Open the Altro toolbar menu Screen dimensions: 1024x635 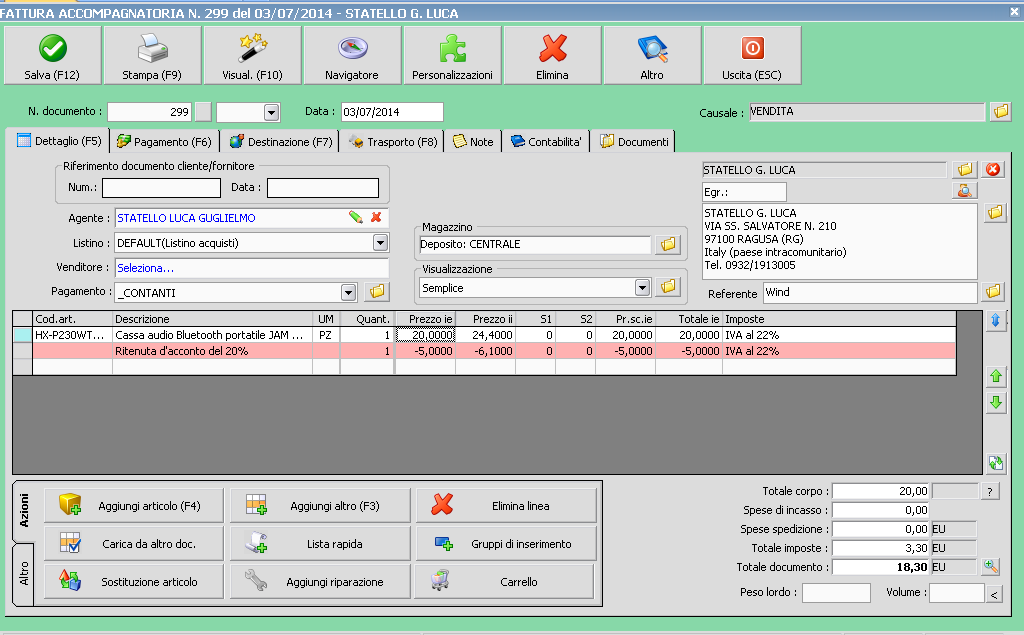pyautogui.click(x=652, y=56)
